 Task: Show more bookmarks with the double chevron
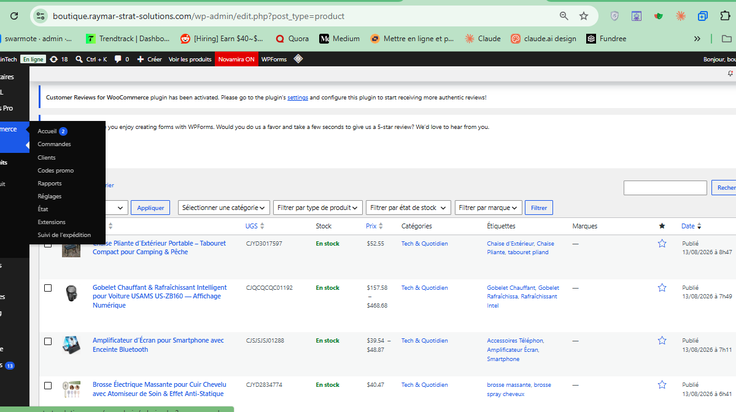[697, 38]
